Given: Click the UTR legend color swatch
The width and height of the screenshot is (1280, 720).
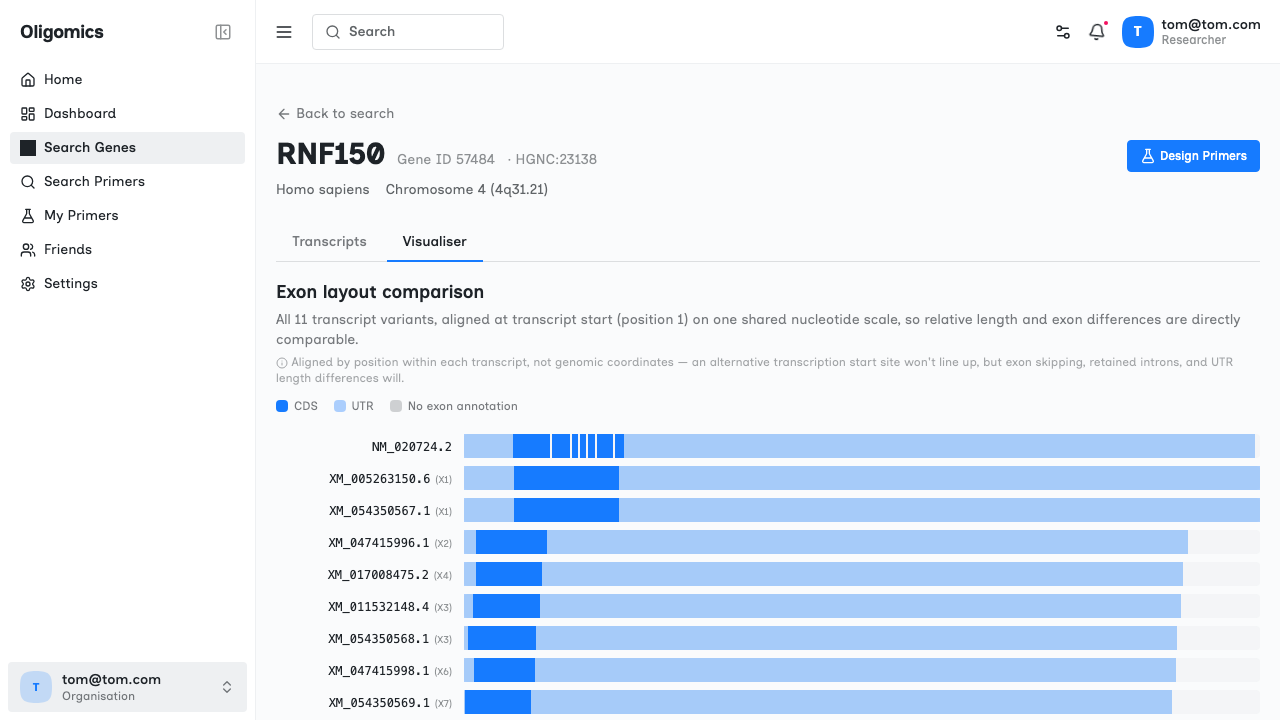Looking at the screenshot, I should (x=340, y=406).
